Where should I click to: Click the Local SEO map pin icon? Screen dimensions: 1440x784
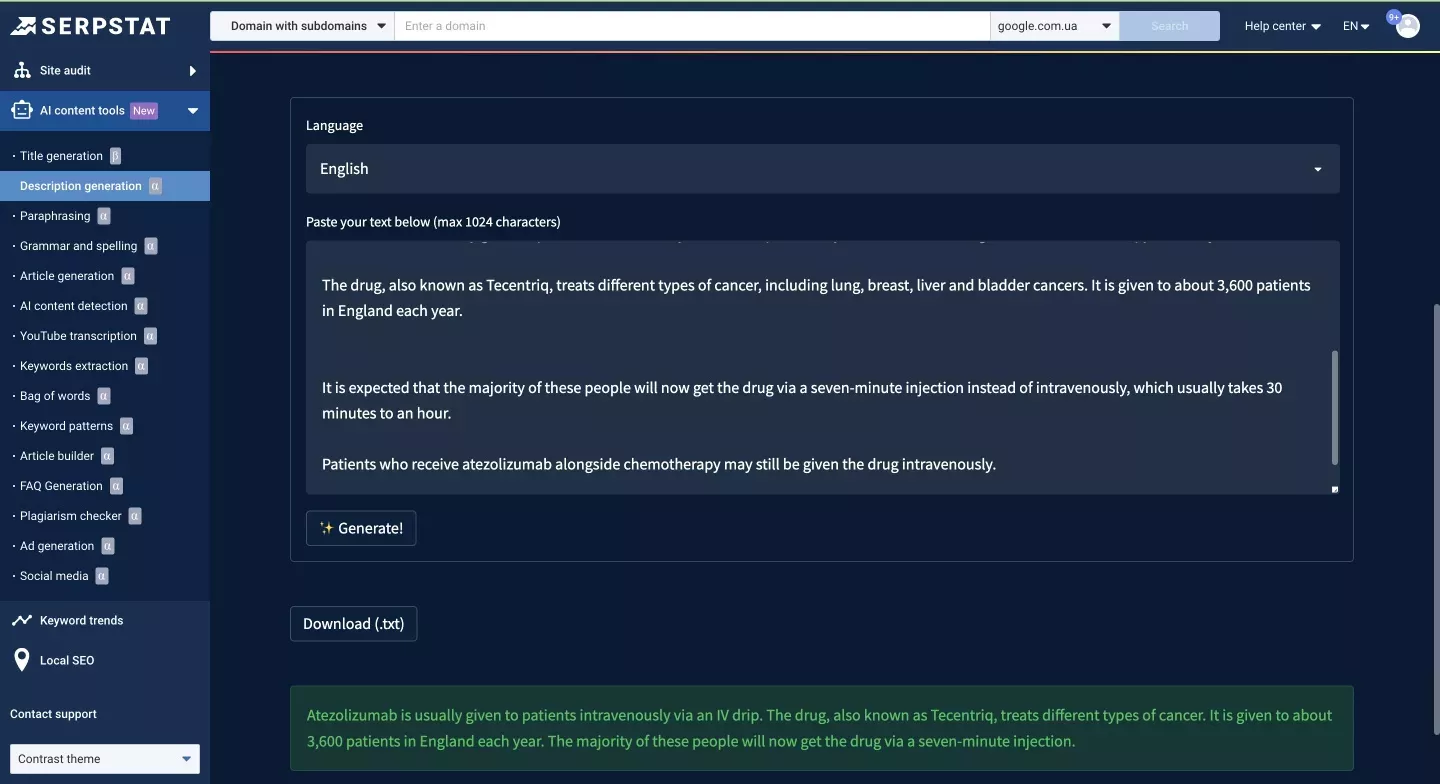[x=22, y=660]
